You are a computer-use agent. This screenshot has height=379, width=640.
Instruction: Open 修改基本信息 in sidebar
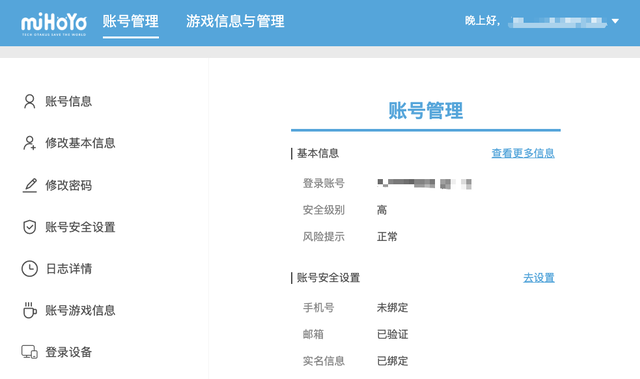[x=80, y=143]
